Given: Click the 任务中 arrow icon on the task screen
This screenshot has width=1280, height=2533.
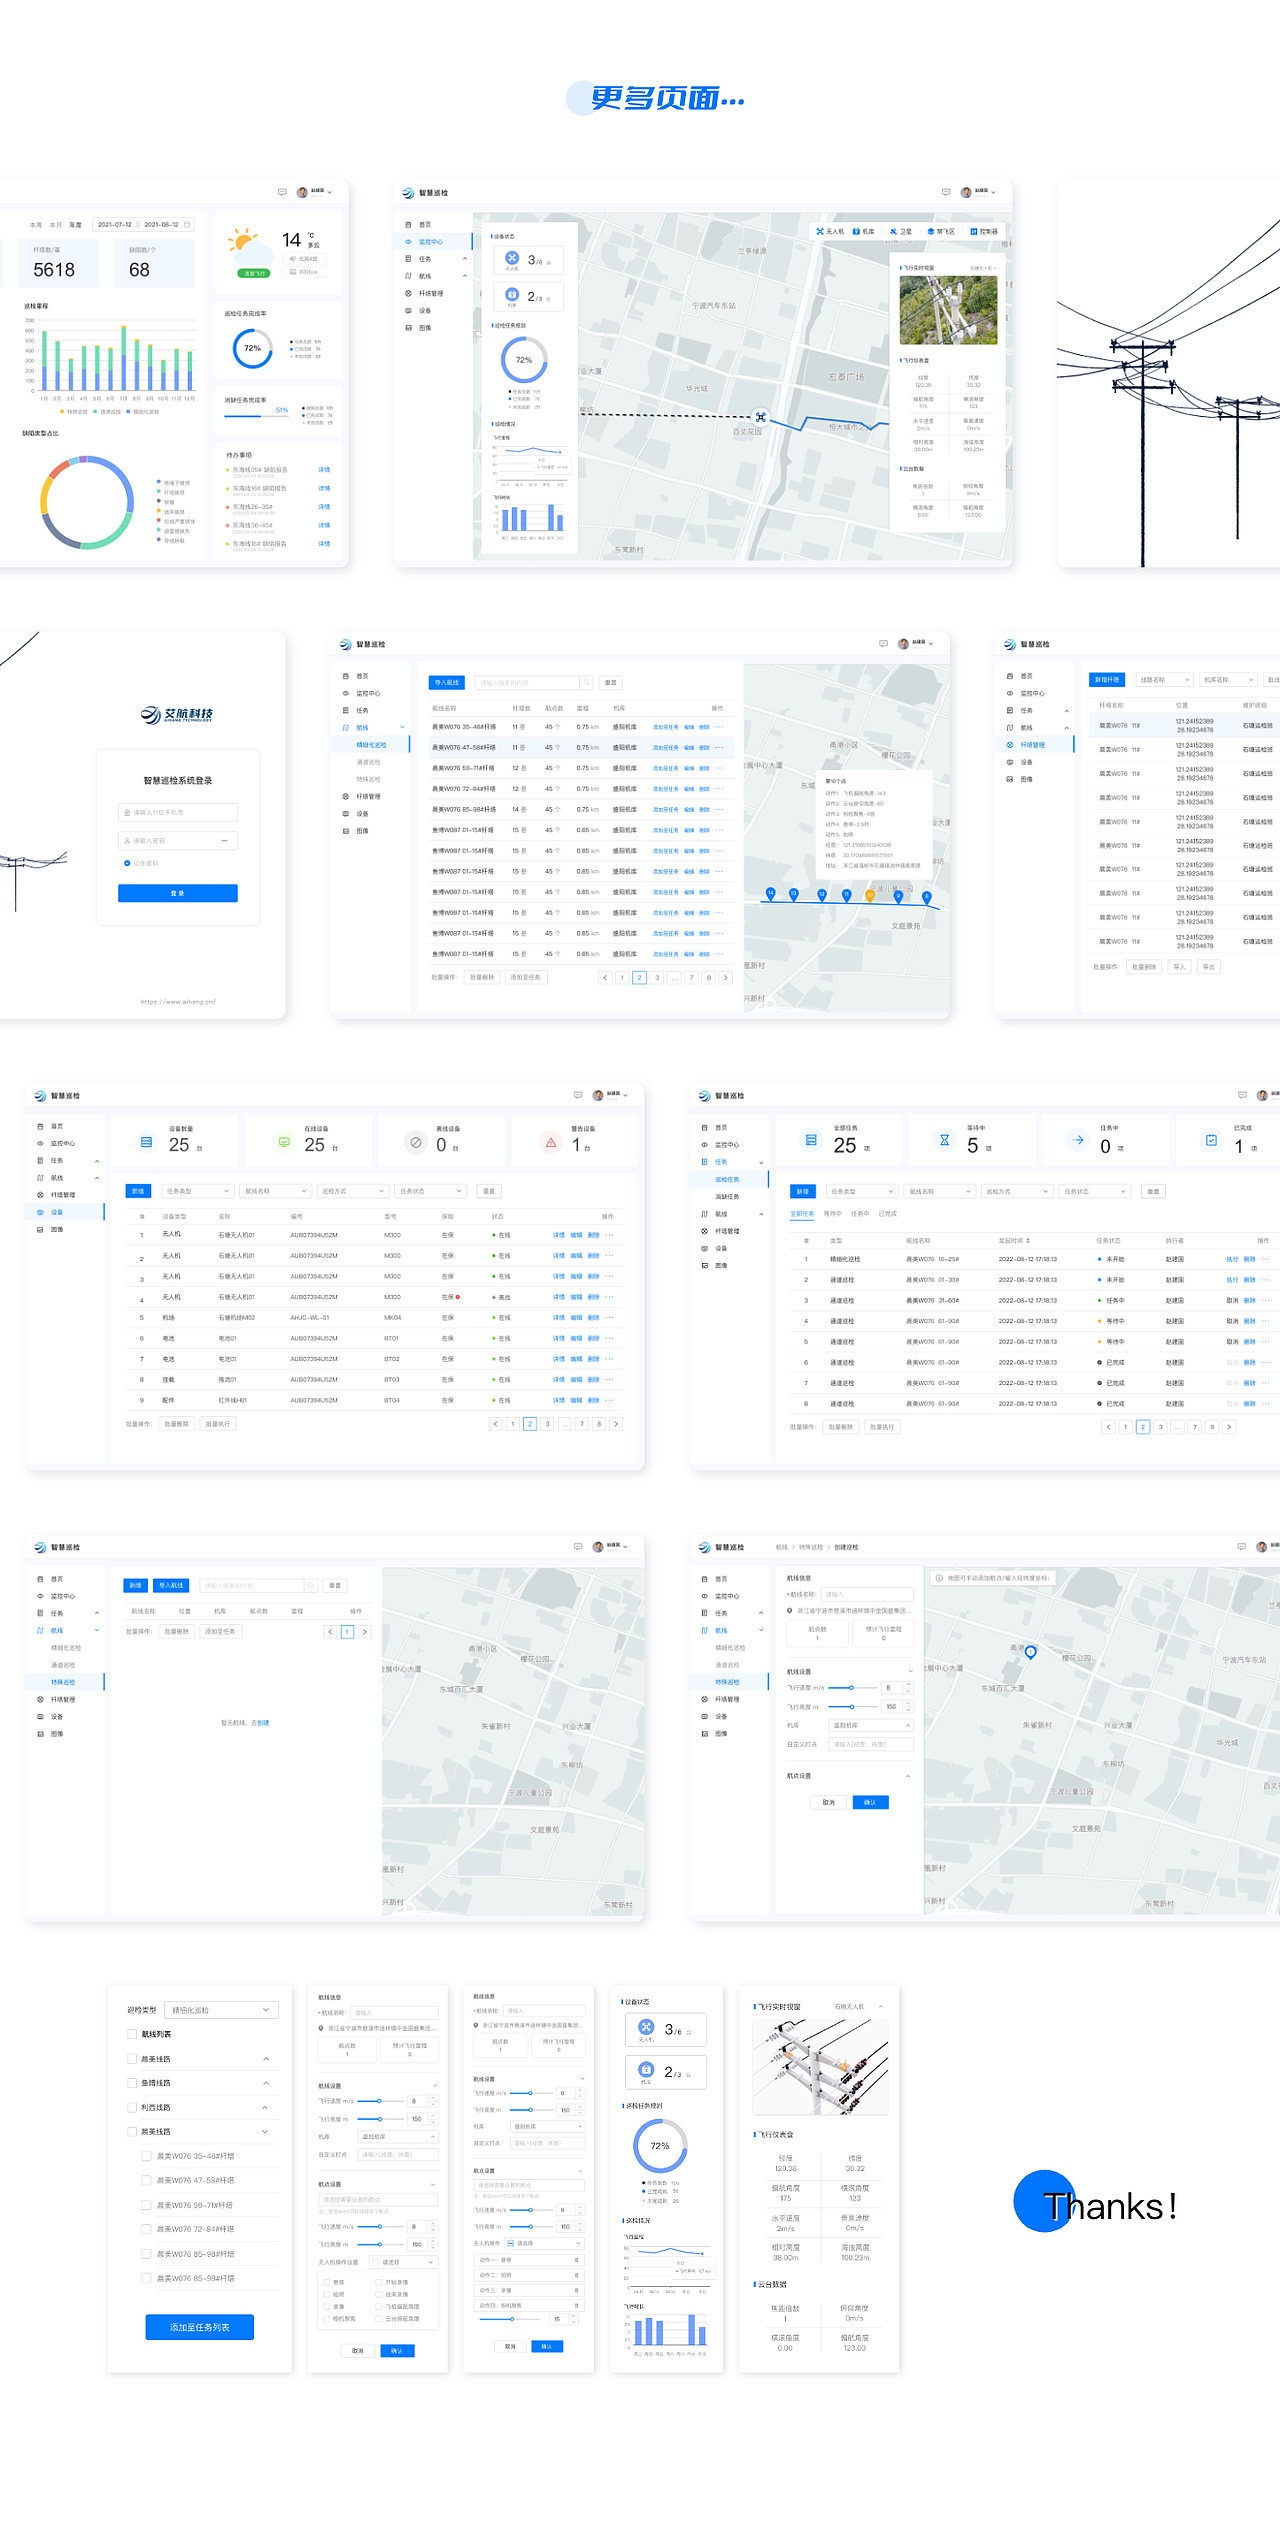Looking at the screenshot, I should click(1078, 1140).
